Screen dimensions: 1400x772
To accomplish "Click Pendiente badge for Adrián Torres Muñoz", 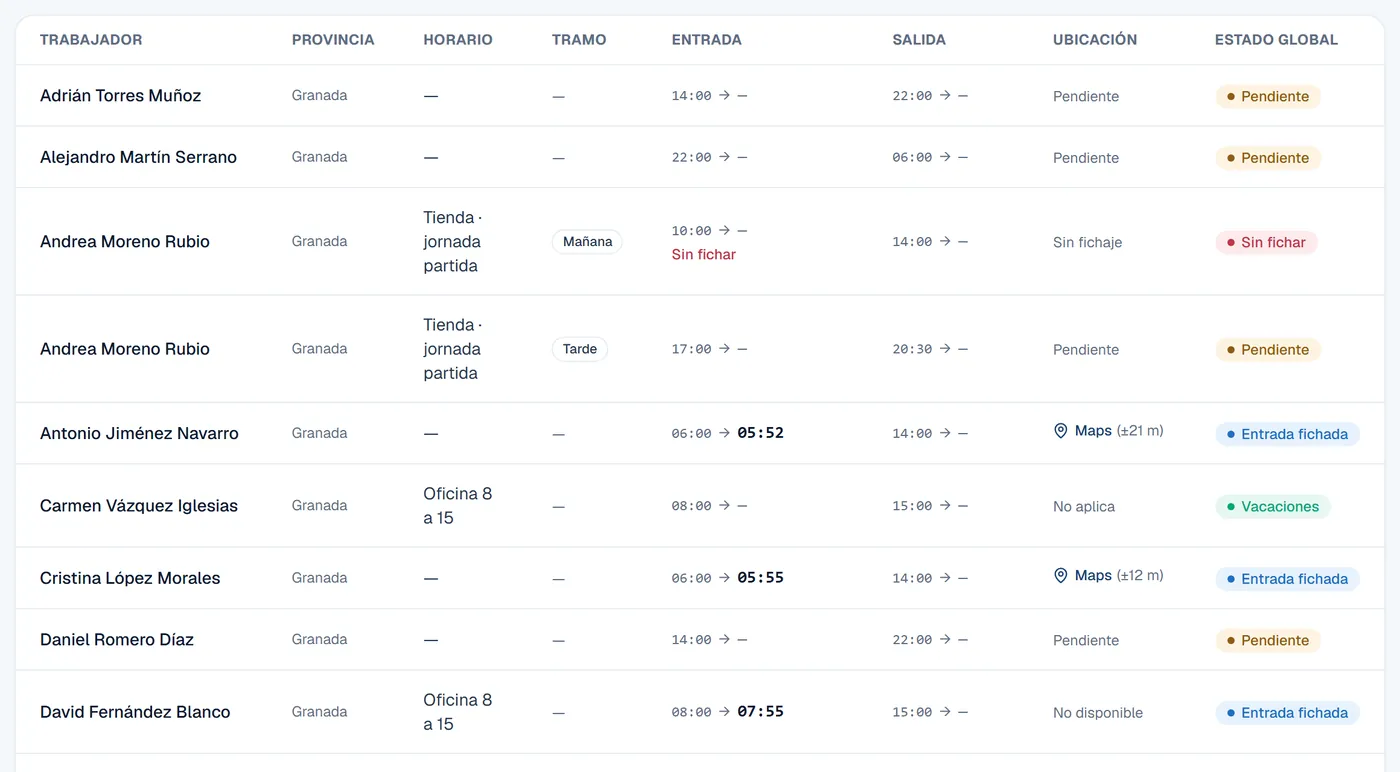I will (1268, 97).
